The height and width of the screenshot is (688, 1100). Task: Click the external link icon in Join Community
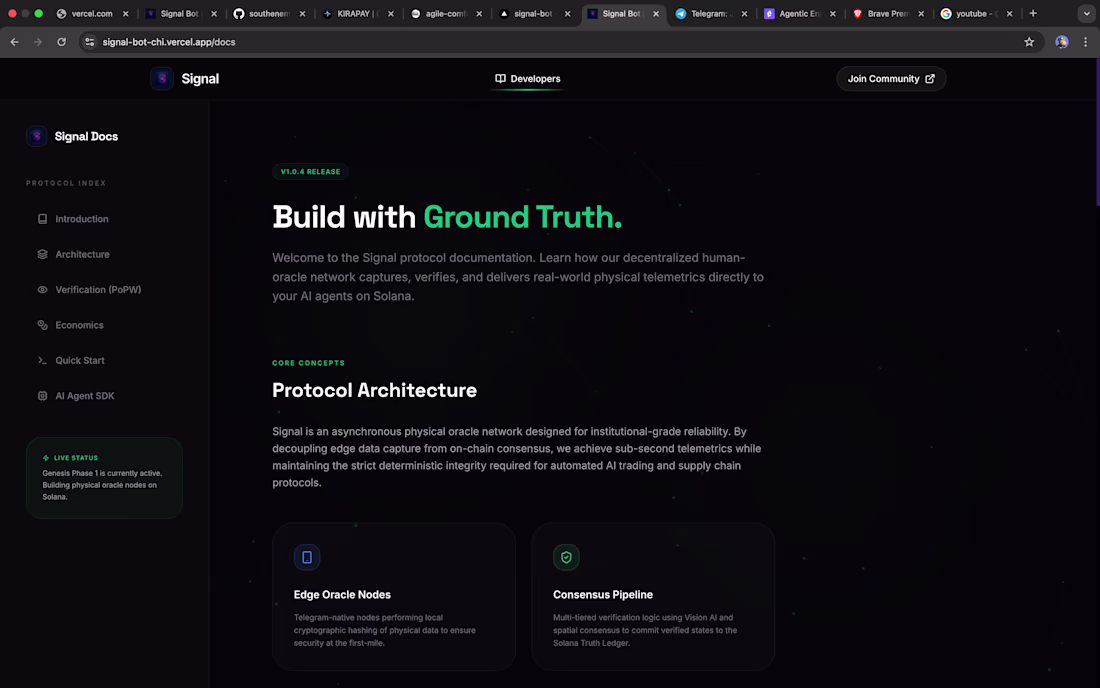click(930, 79)
